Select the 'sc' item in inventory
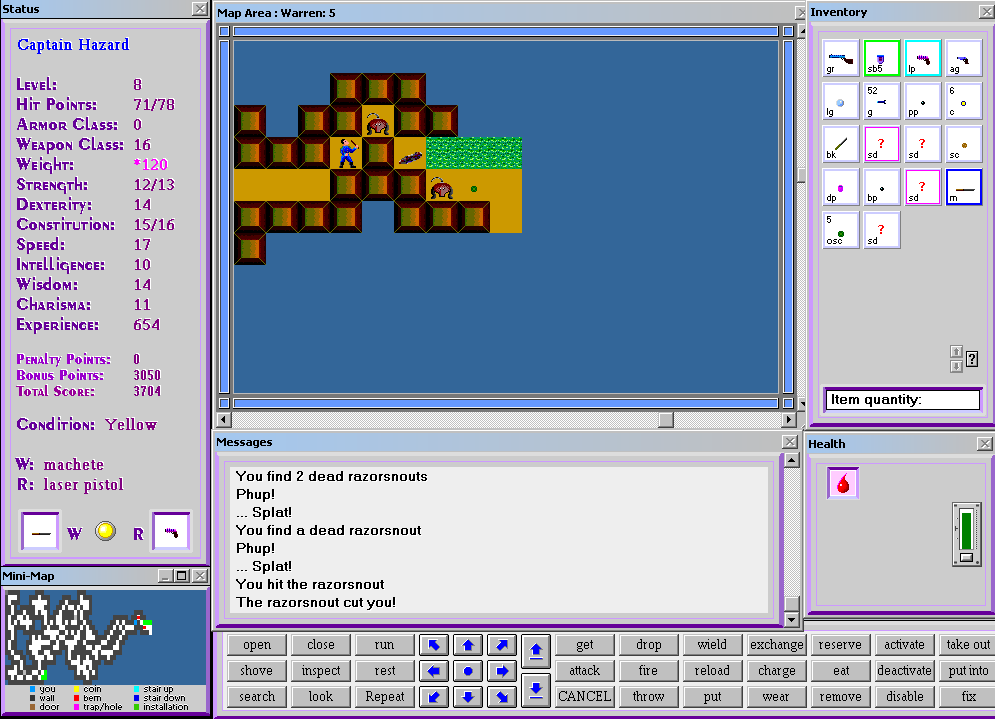 coord(963,144)
